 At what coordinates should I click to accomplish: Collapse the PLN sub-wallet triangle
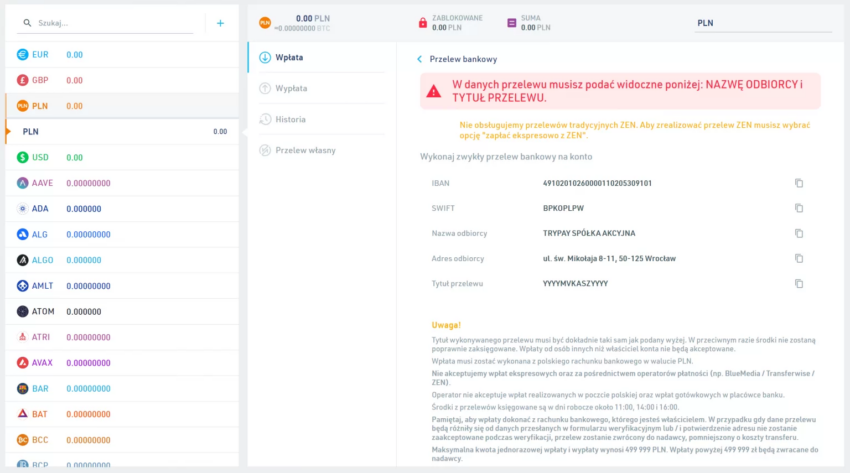pos(8,131)
